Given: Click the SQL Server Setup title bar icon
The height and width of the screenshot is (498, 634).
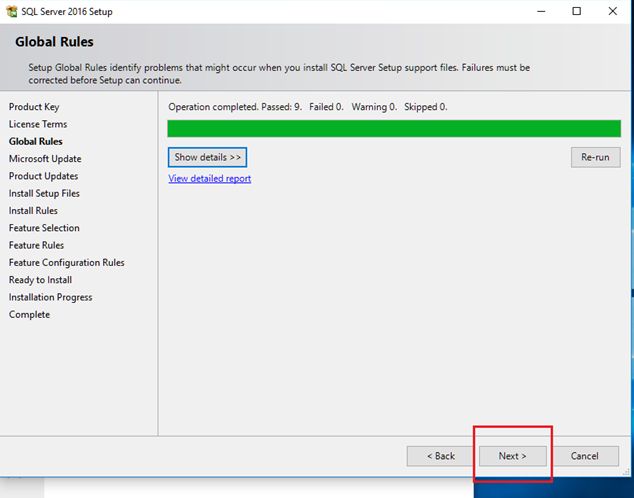Looking at the screenshot, I should [x=11, y=11].
